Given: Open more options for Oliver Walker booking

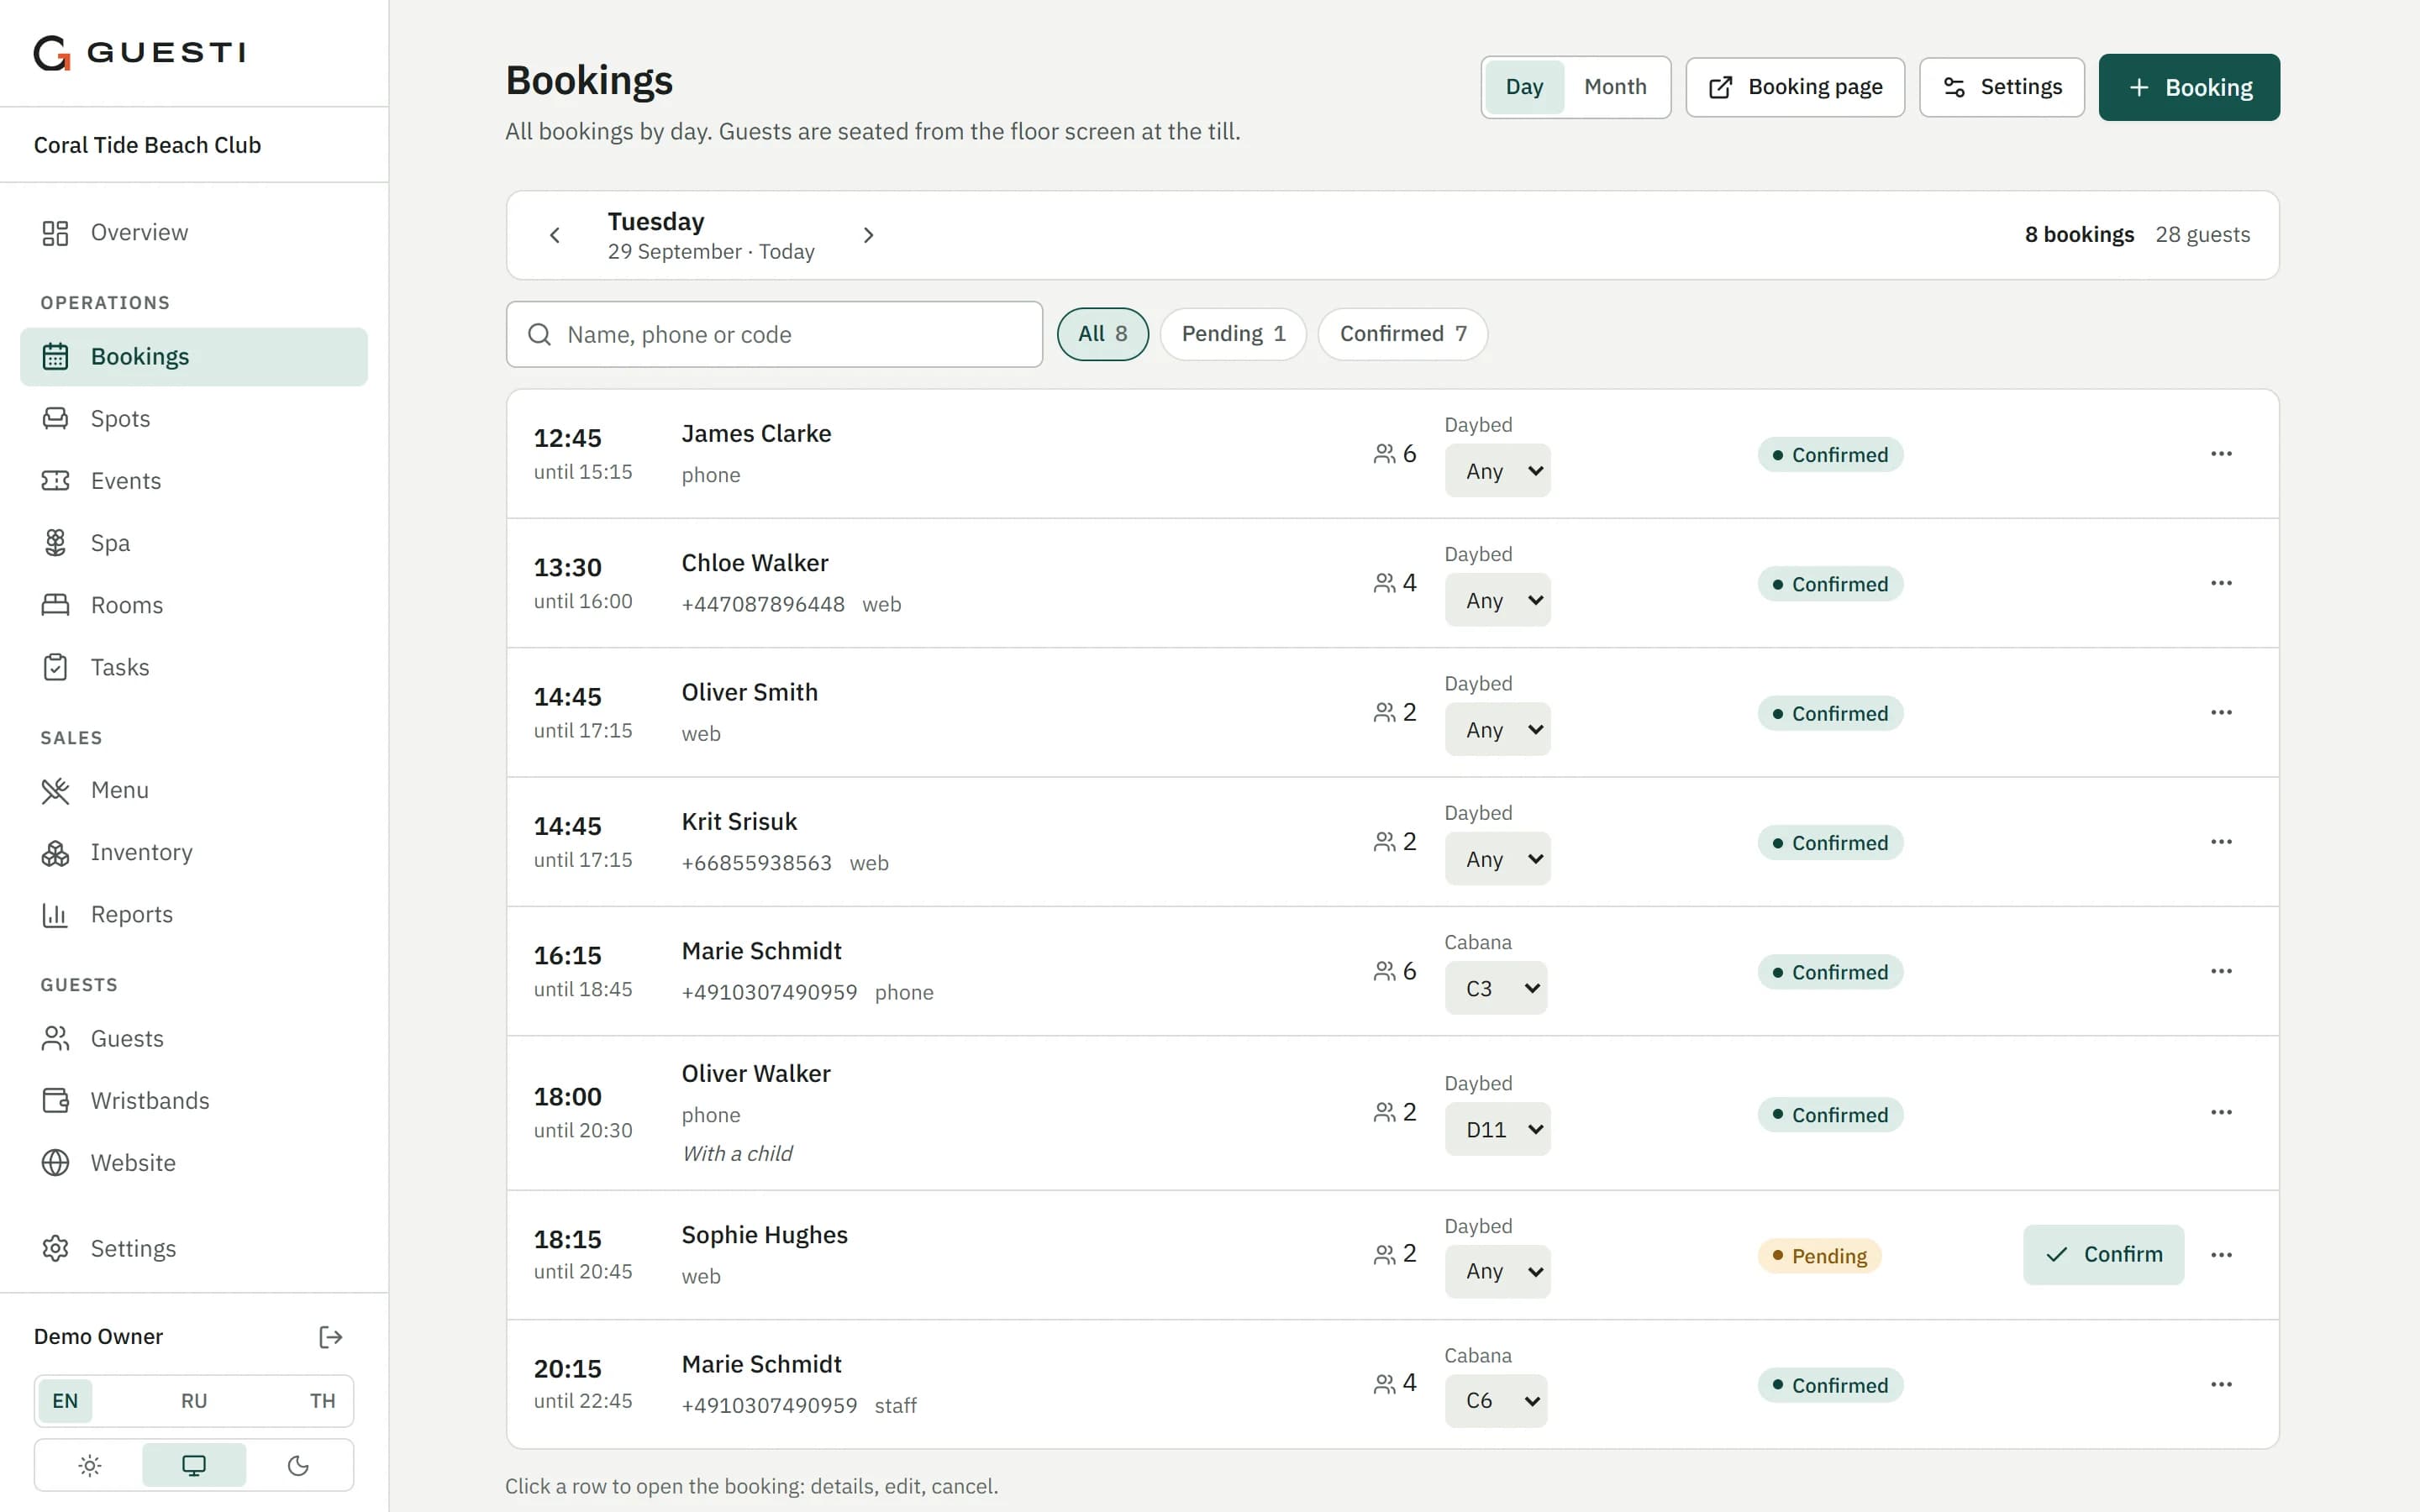Looking at the screenshot, I should (x=2221, y=1112).
